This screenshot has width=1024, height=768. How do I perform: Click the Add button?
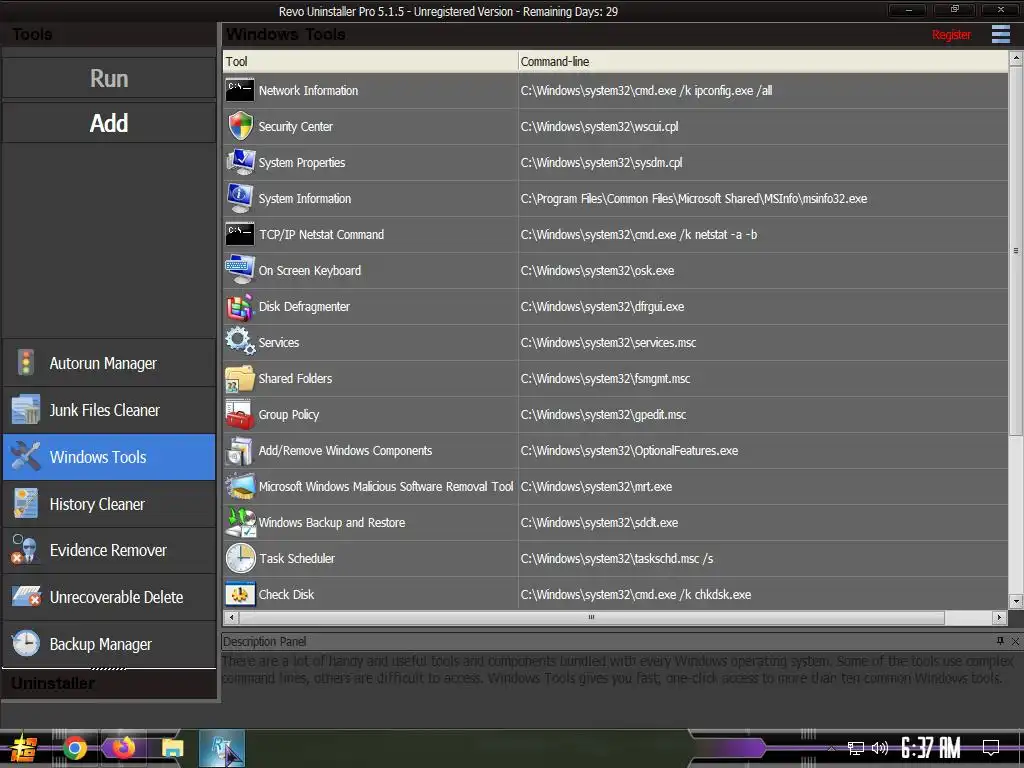point(109,123)
